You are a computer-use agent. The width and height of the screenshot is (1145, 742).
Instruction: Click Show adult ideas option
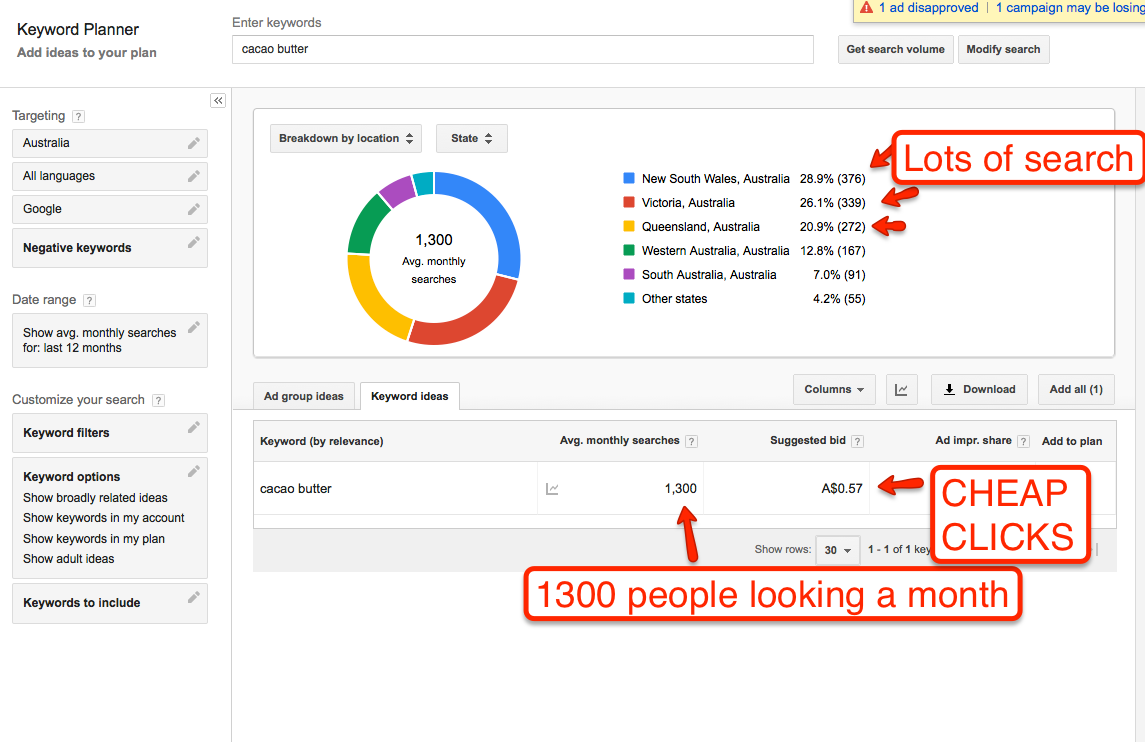[69, 559]
